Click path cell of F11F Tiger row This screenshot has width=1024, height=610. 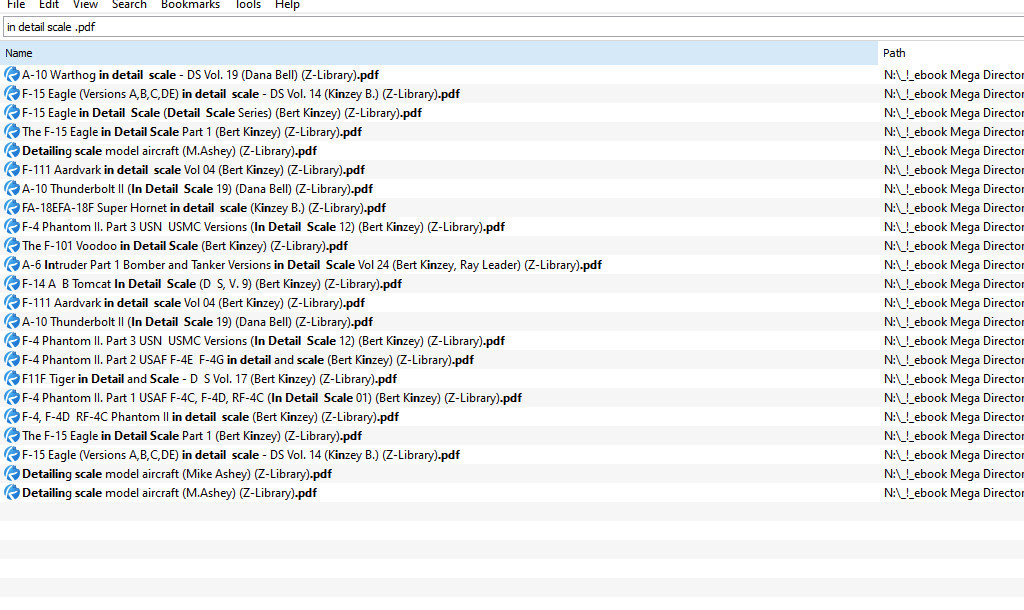(953, 378)
